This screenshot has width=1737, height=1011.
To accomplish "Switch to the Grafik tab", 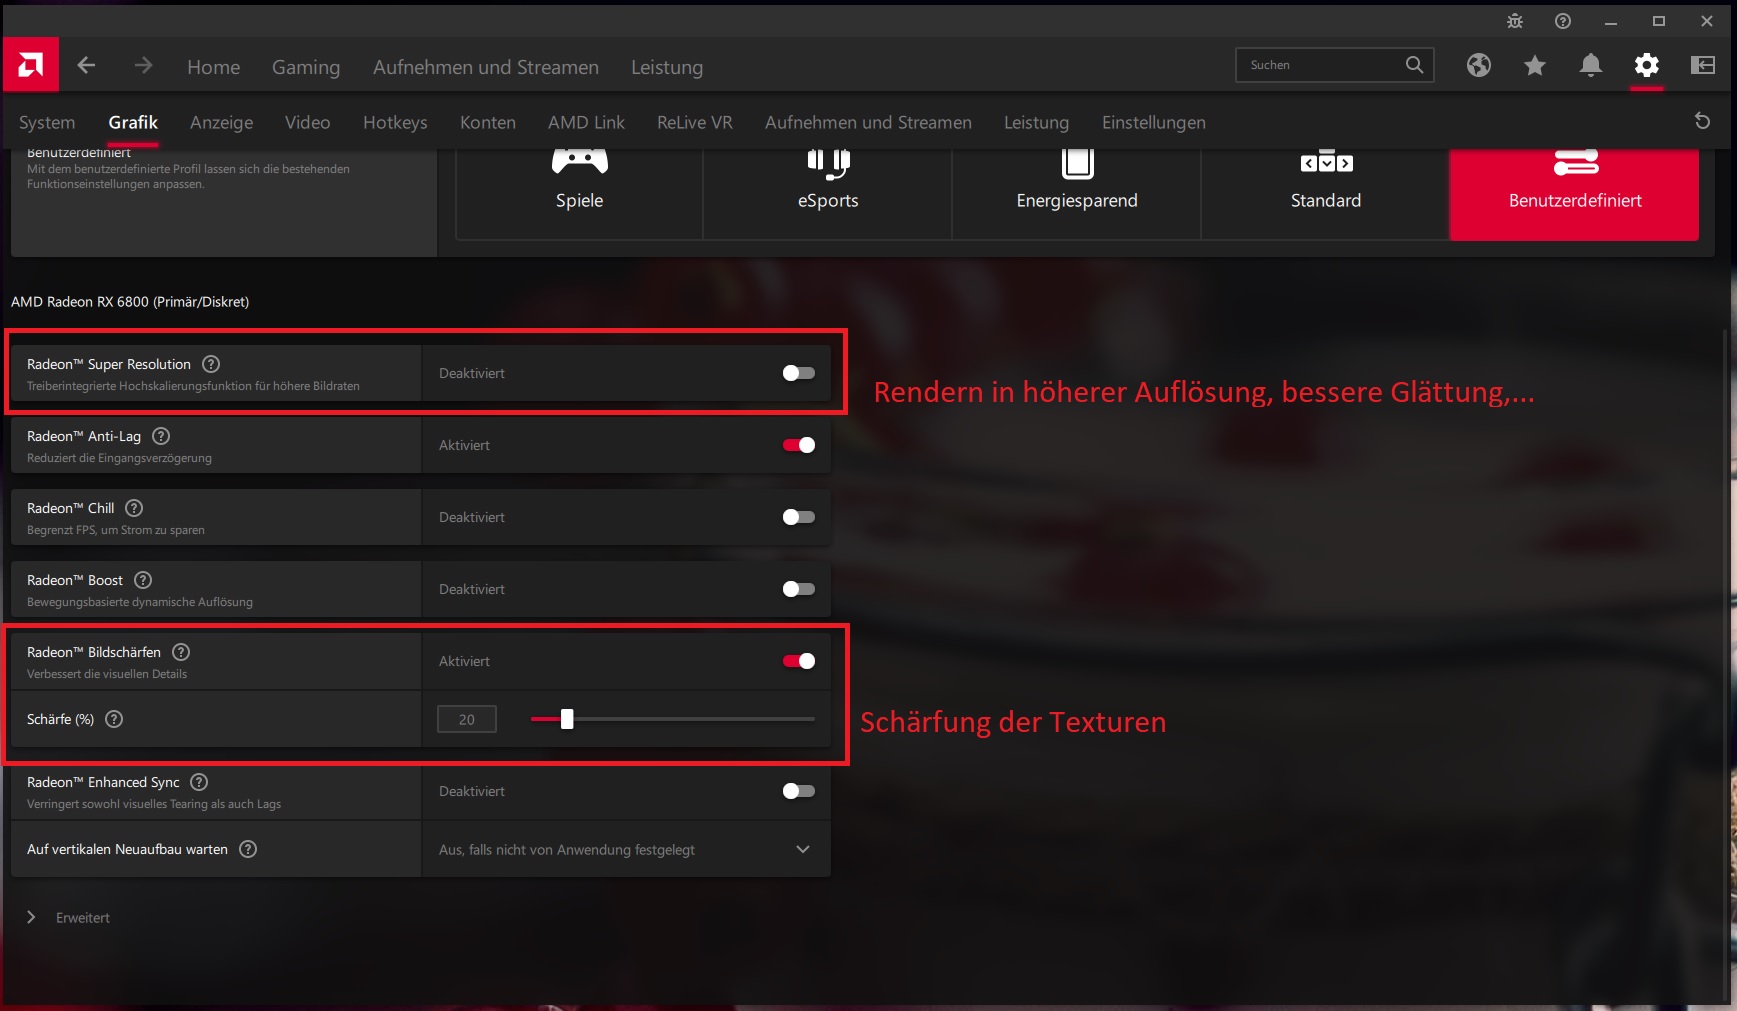I will pos(133,122).
